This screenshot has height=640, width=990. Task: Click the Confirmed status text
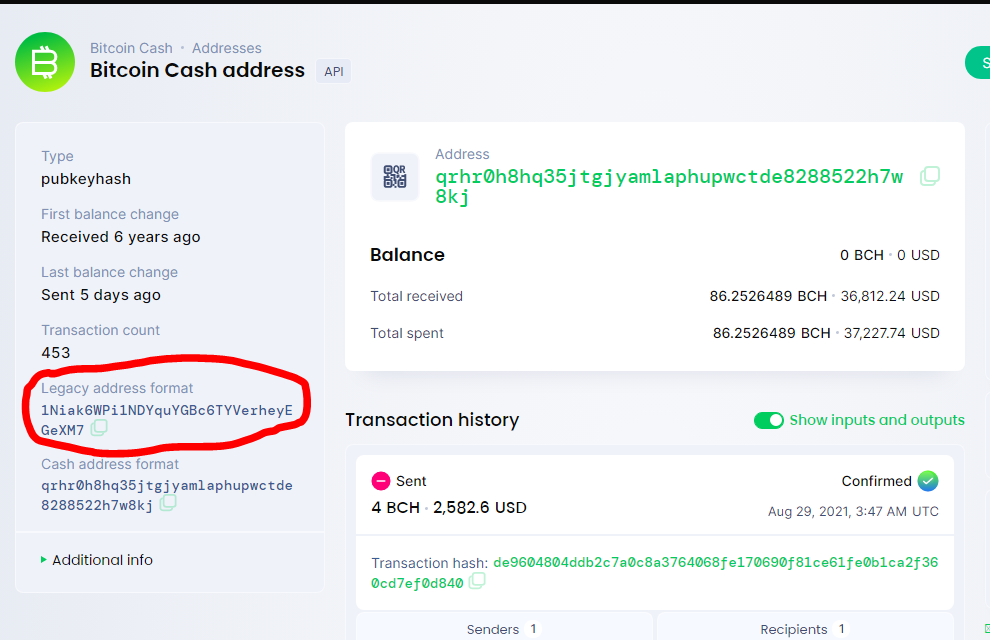pyautogui.click(x=876, y=481)
